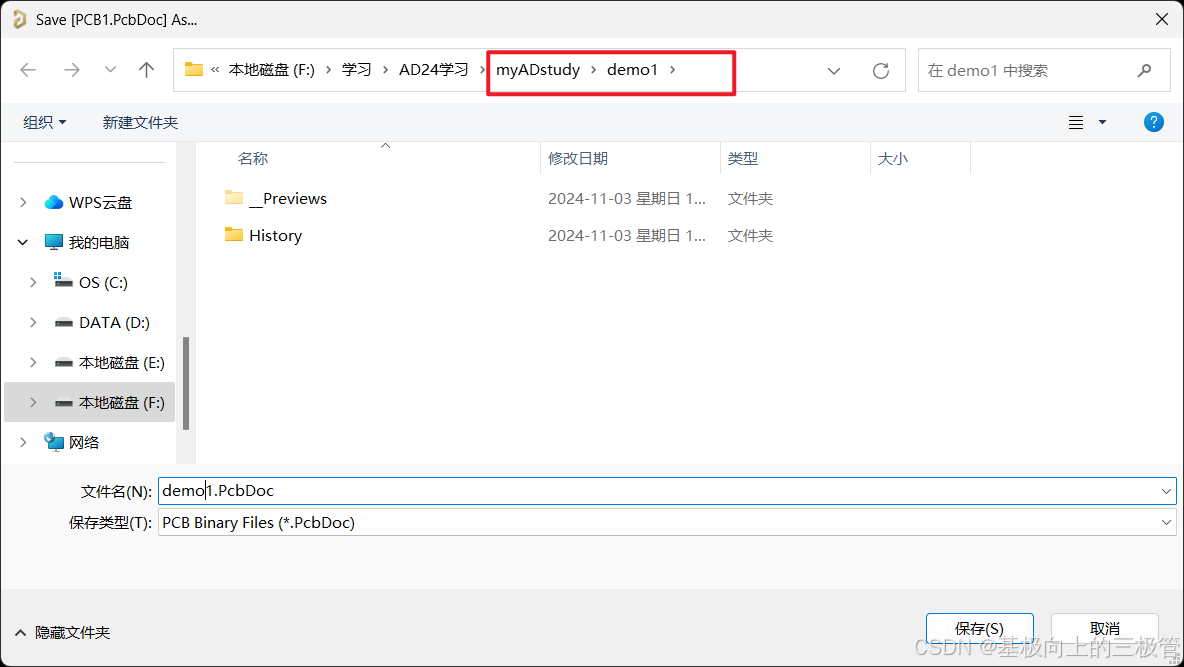Screen dimensions: 1184x667
Task: Click the __Previews modified date cell
Action: 627,199
